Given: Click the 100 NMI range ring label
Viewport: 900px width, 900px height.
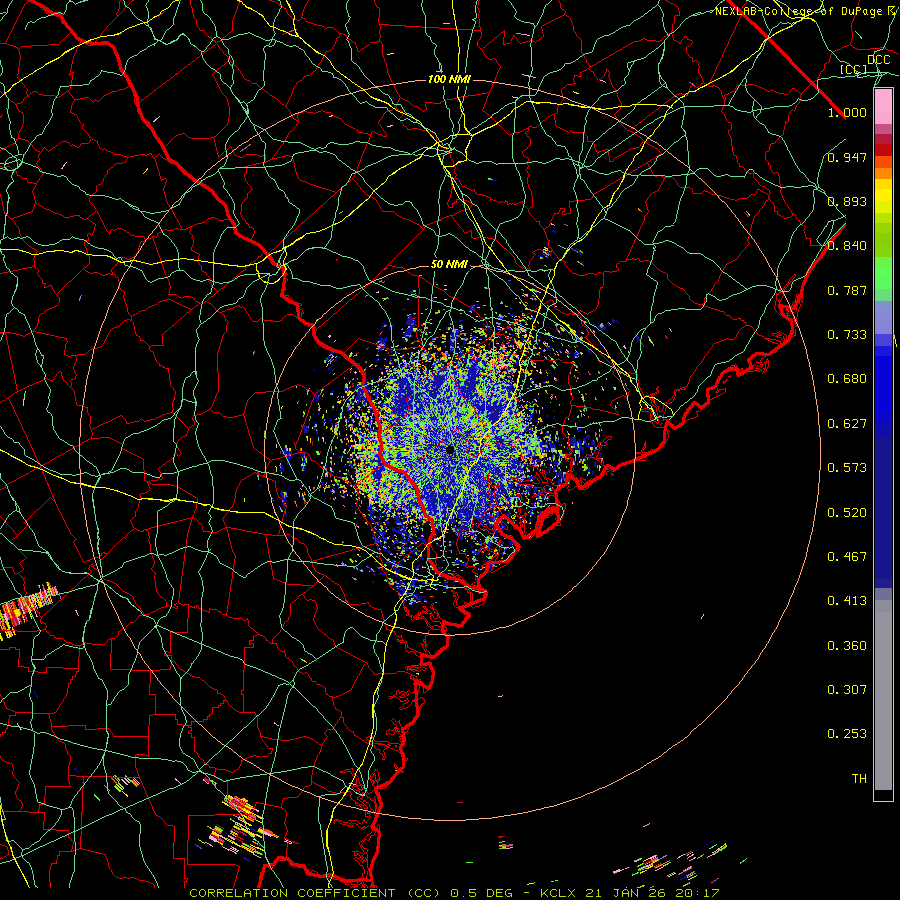Looking at the screenshot, I should tap(449, 79).
